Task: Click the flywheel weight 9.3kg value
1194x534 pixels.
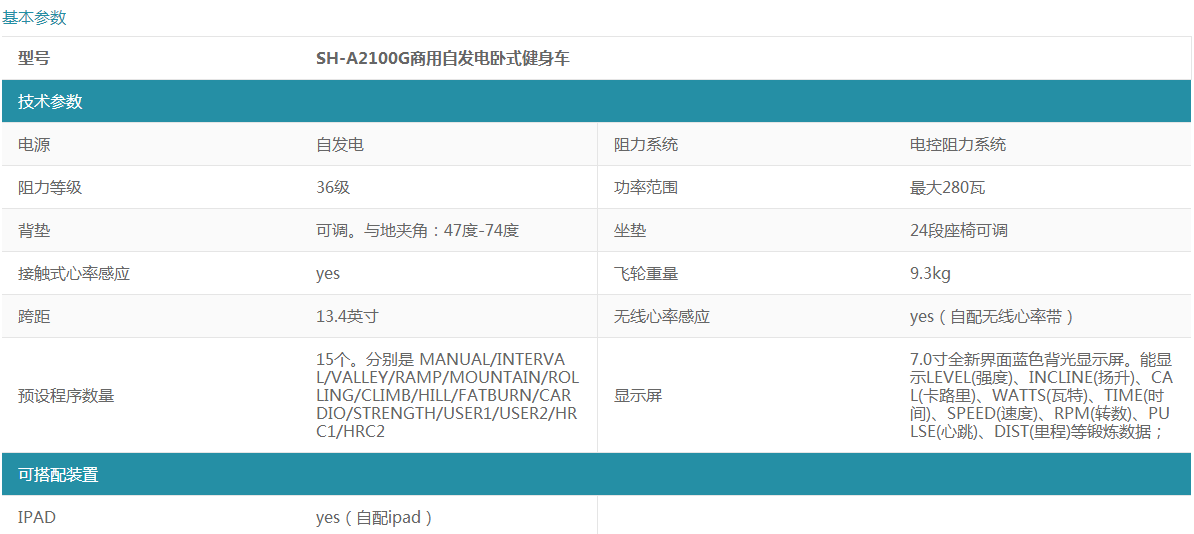Action: (930, 274)
